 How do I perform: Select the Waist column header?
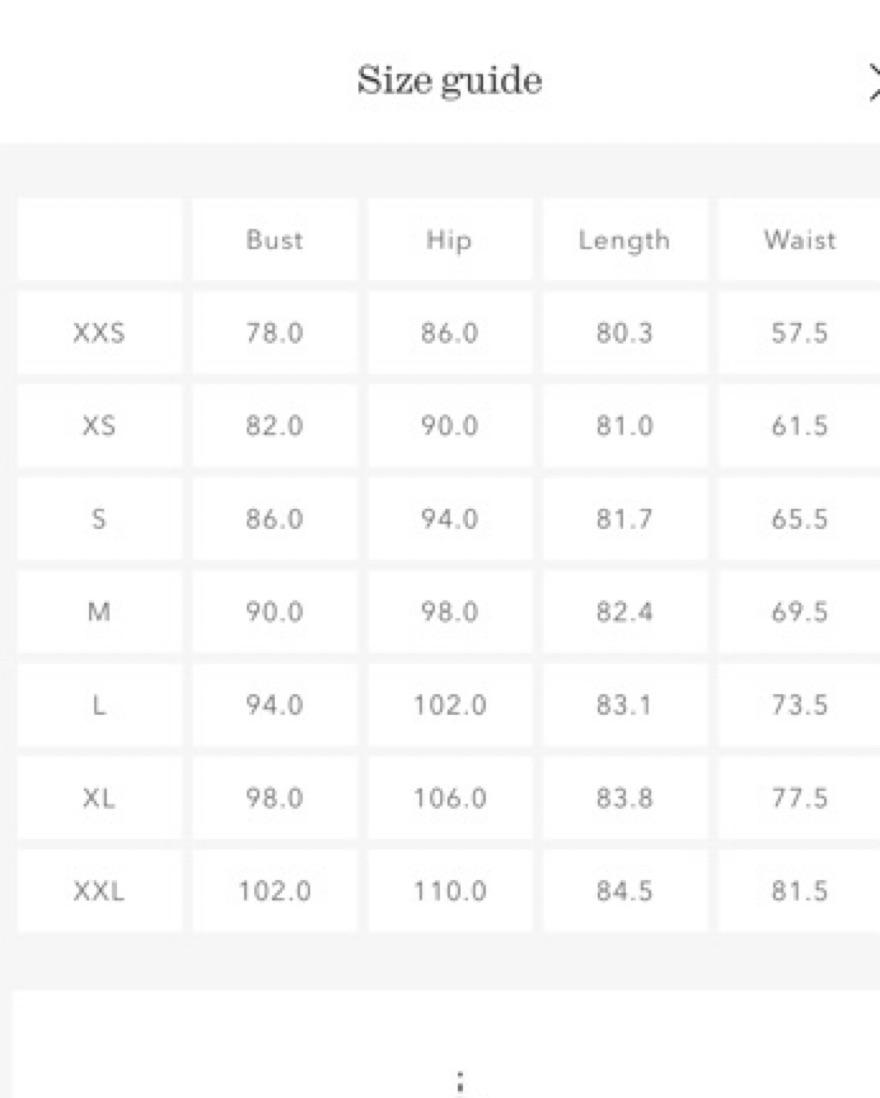coord(799,240)
